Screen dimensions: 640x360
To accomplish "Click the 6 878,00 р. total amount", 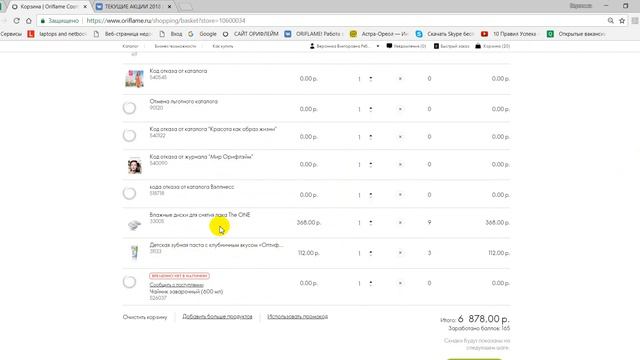I will click(484, 319).
